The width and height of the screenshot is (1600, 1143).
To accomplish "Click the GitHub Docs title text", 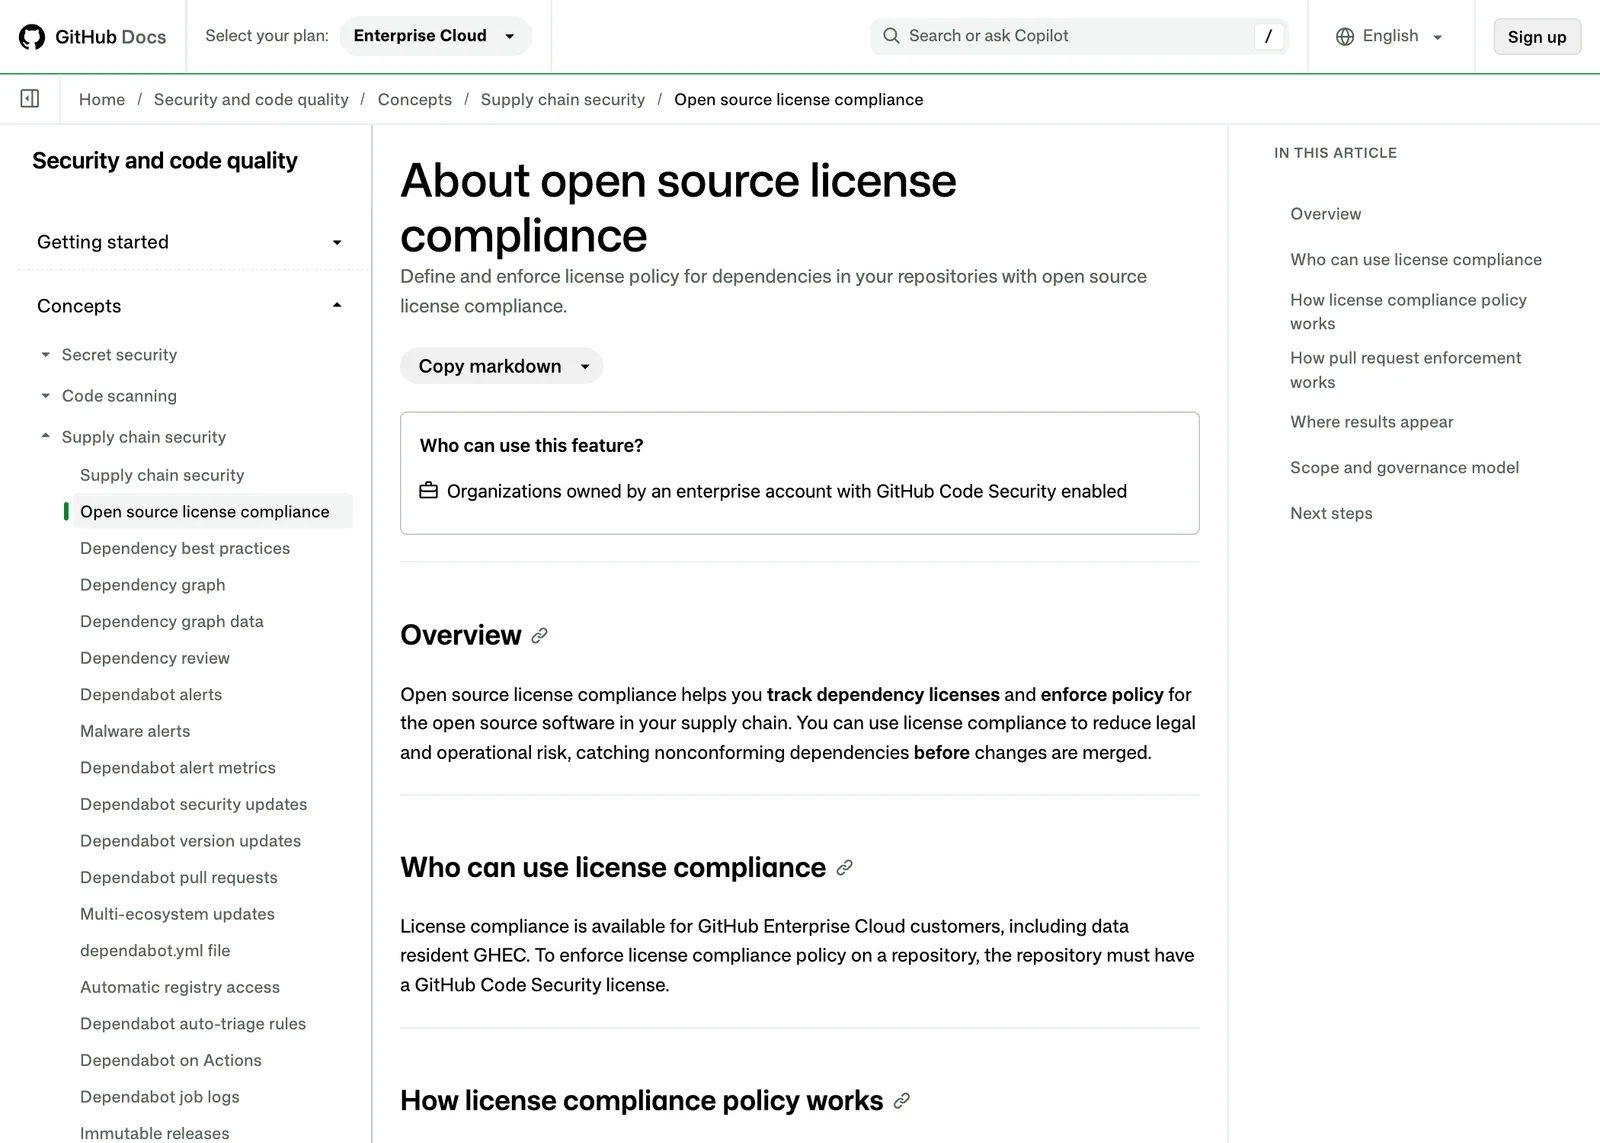I will coord(110,37).
